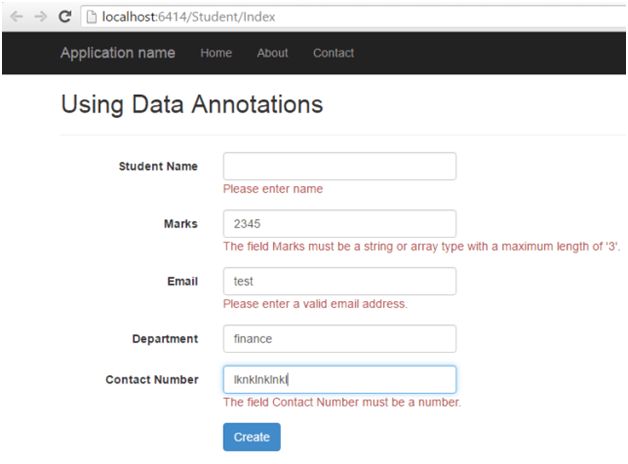Viewport: 628px width, 464px height.
Task: Click the browser forward arrow
Action: coord(40,17)
